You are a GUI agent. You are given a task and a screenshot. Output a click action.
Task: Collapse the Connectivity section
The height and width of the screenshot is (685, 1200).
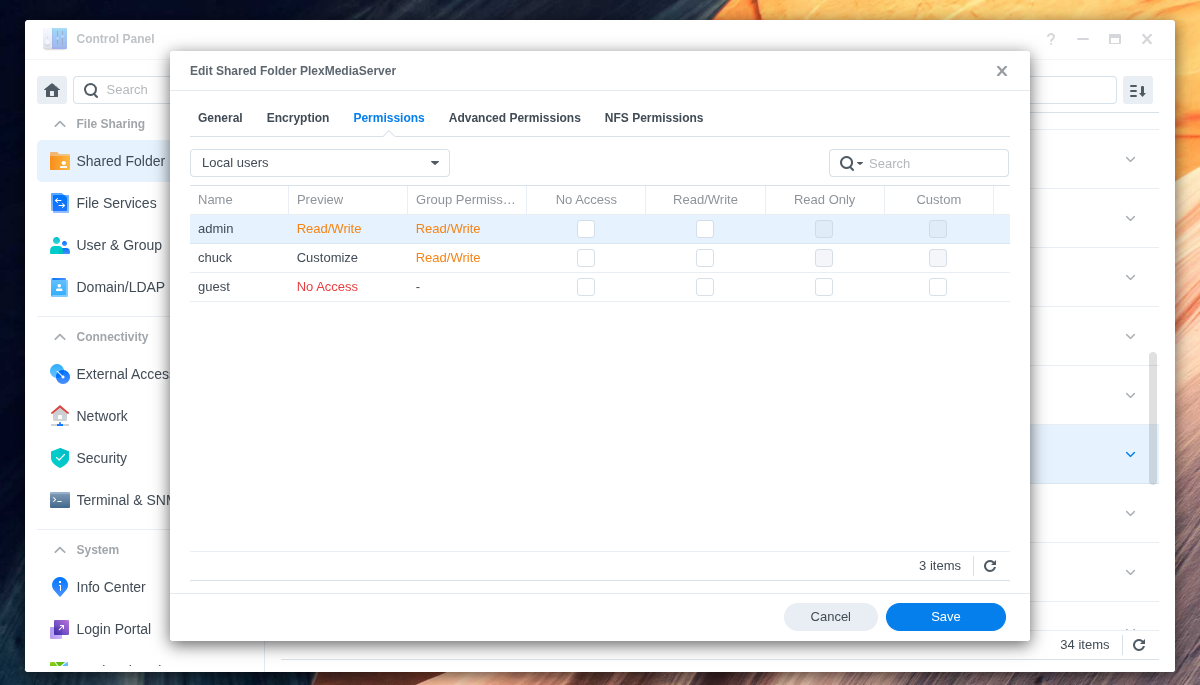pos(60,337)
